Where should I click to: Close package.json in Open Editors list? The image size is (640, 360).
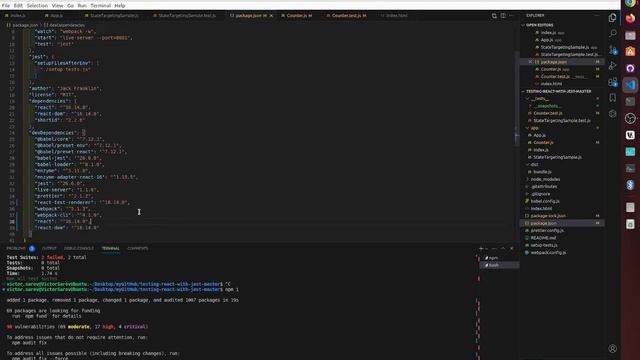coord(530,62)
